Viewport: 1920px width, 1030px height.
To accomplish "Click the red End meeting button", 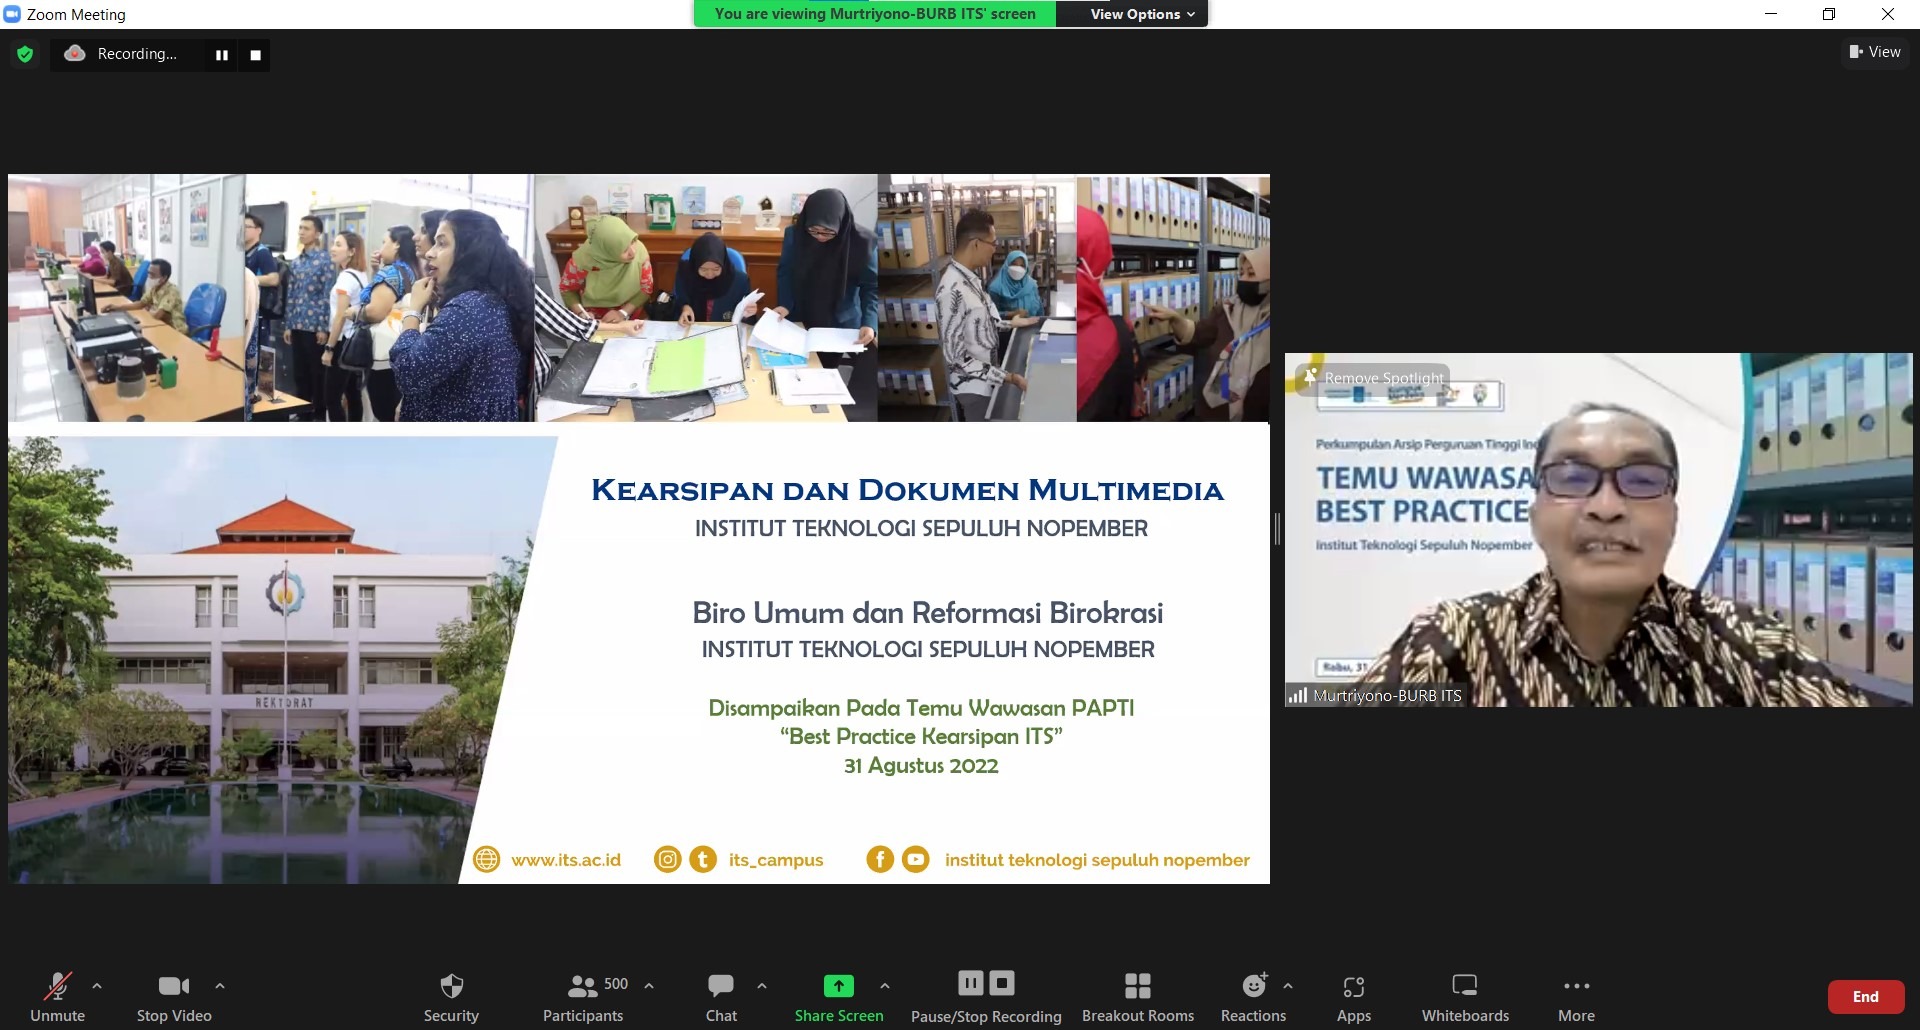I will click(1865, 997).
